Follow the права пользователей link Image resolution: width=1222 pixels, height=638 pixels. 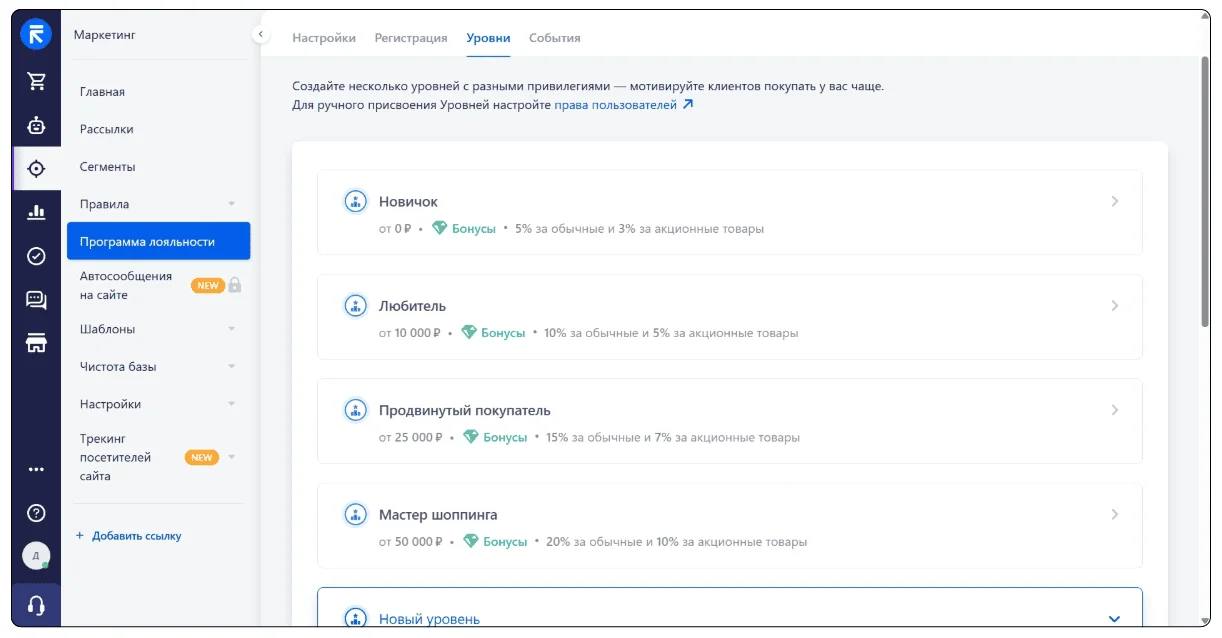pyautogui.click(x=616, y=105)
